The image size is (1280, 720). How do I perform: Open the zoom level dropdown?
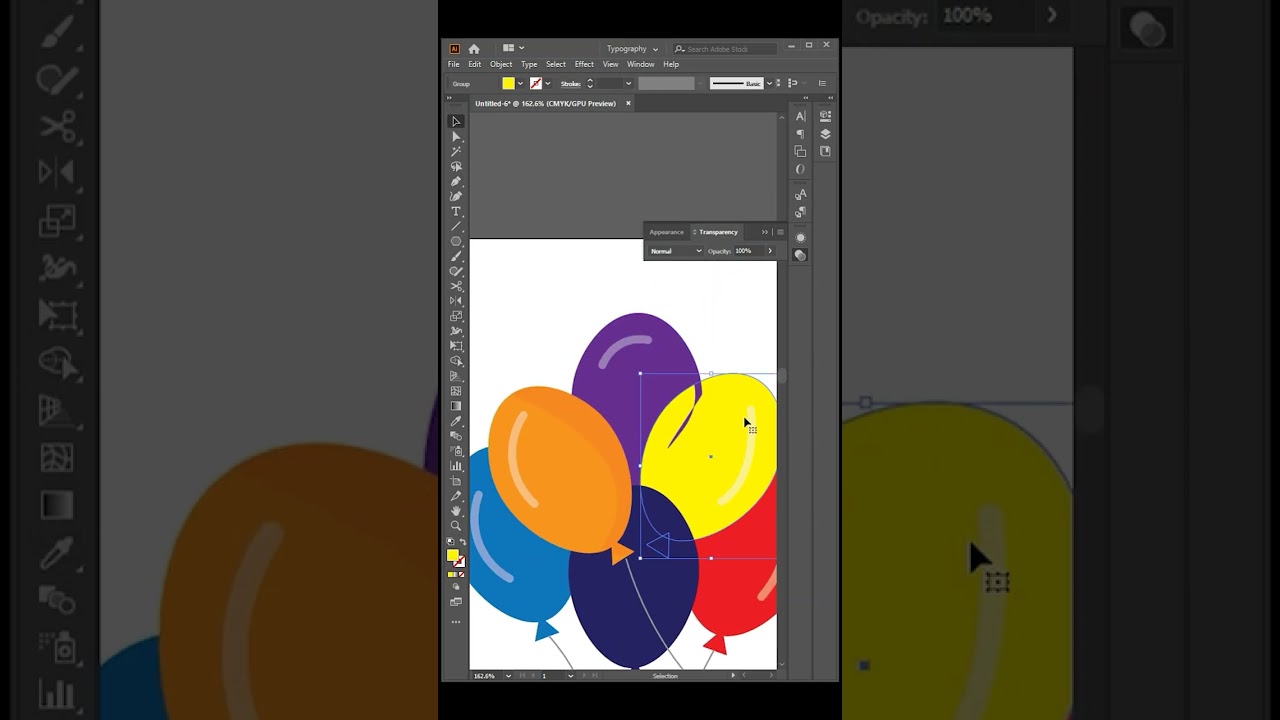[x=508, y=676]
